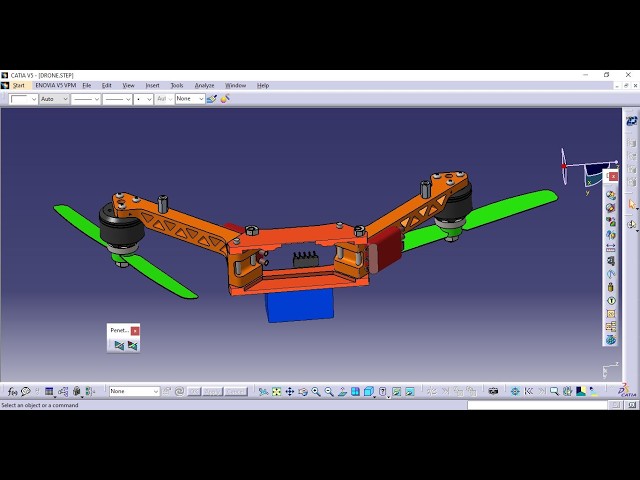
Task: Click the Zoom In magnifier
Action: pos(316,391)
